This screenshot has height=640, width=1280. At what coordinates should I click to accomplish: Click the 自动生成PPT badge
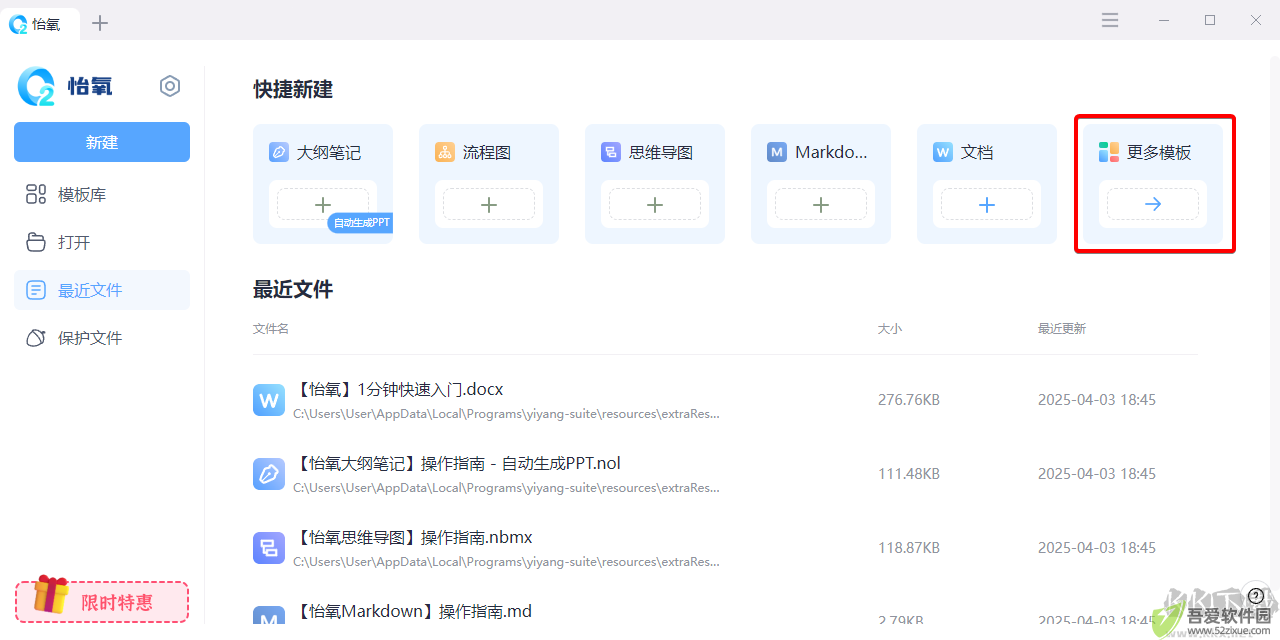(360, 223)
